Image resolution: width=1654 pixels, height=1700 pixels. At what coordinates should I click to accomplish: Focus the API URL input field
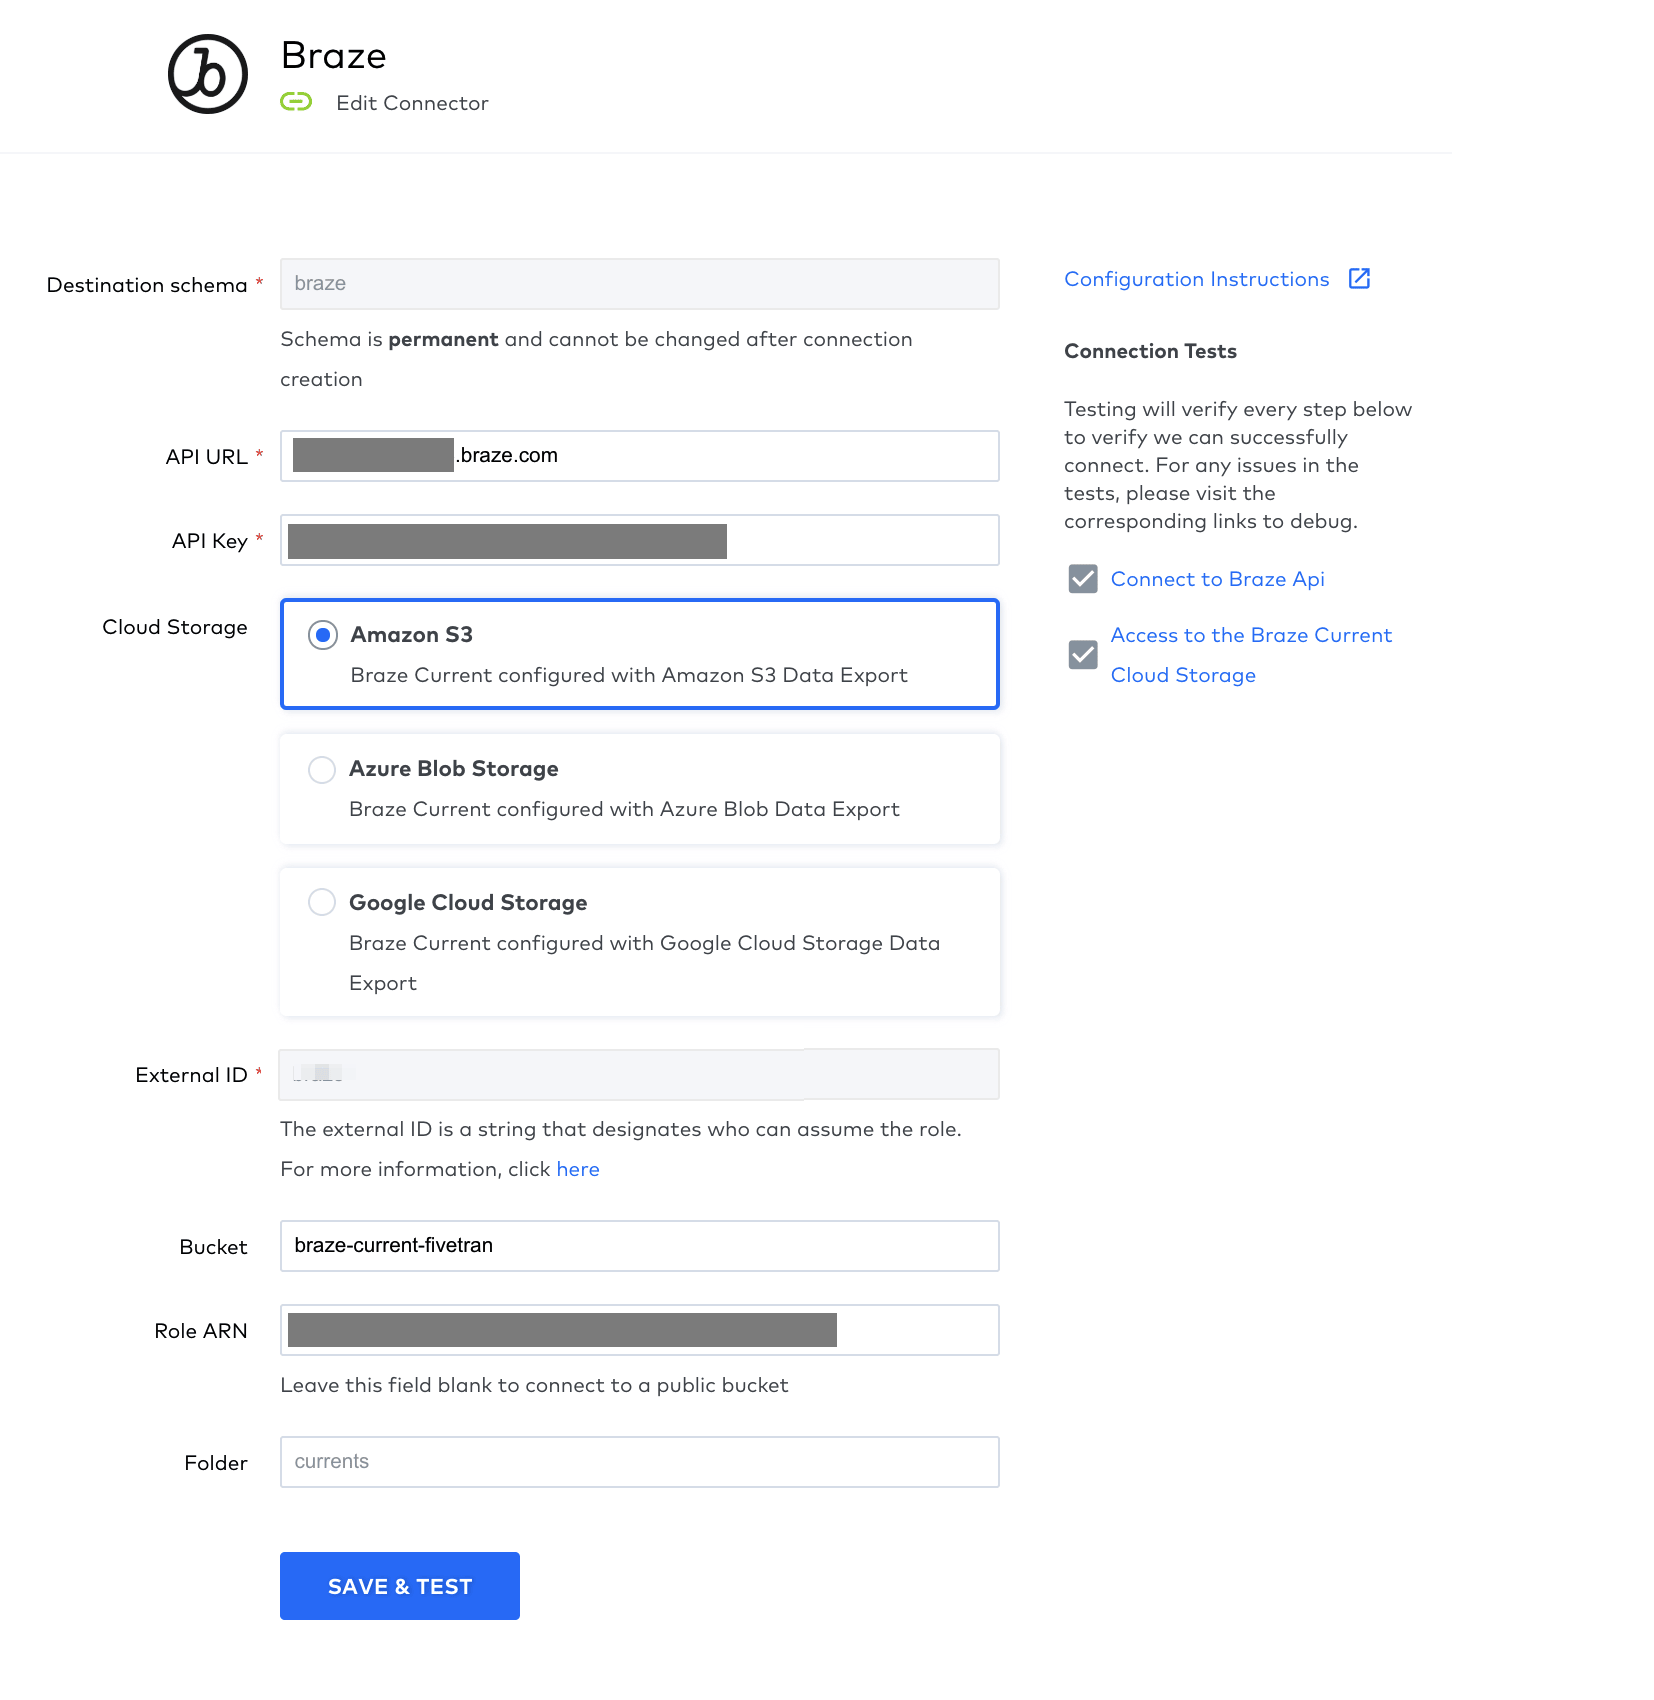pyautogui.click(x=640, y=456)
